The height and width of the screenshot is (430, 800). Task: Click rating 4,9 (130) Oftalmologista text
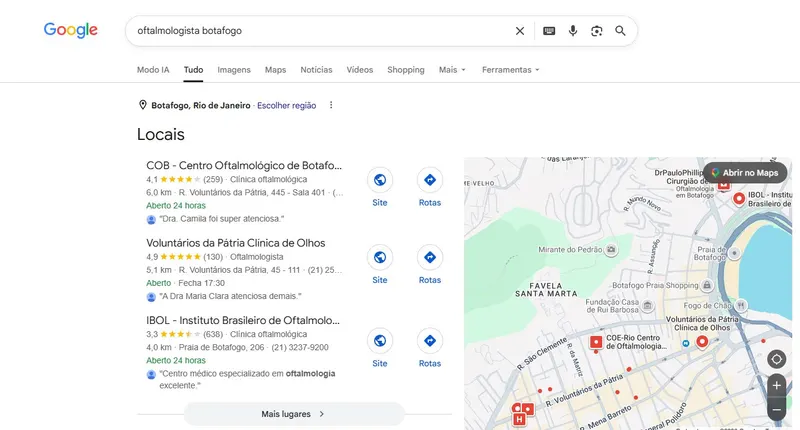[215, 257]
